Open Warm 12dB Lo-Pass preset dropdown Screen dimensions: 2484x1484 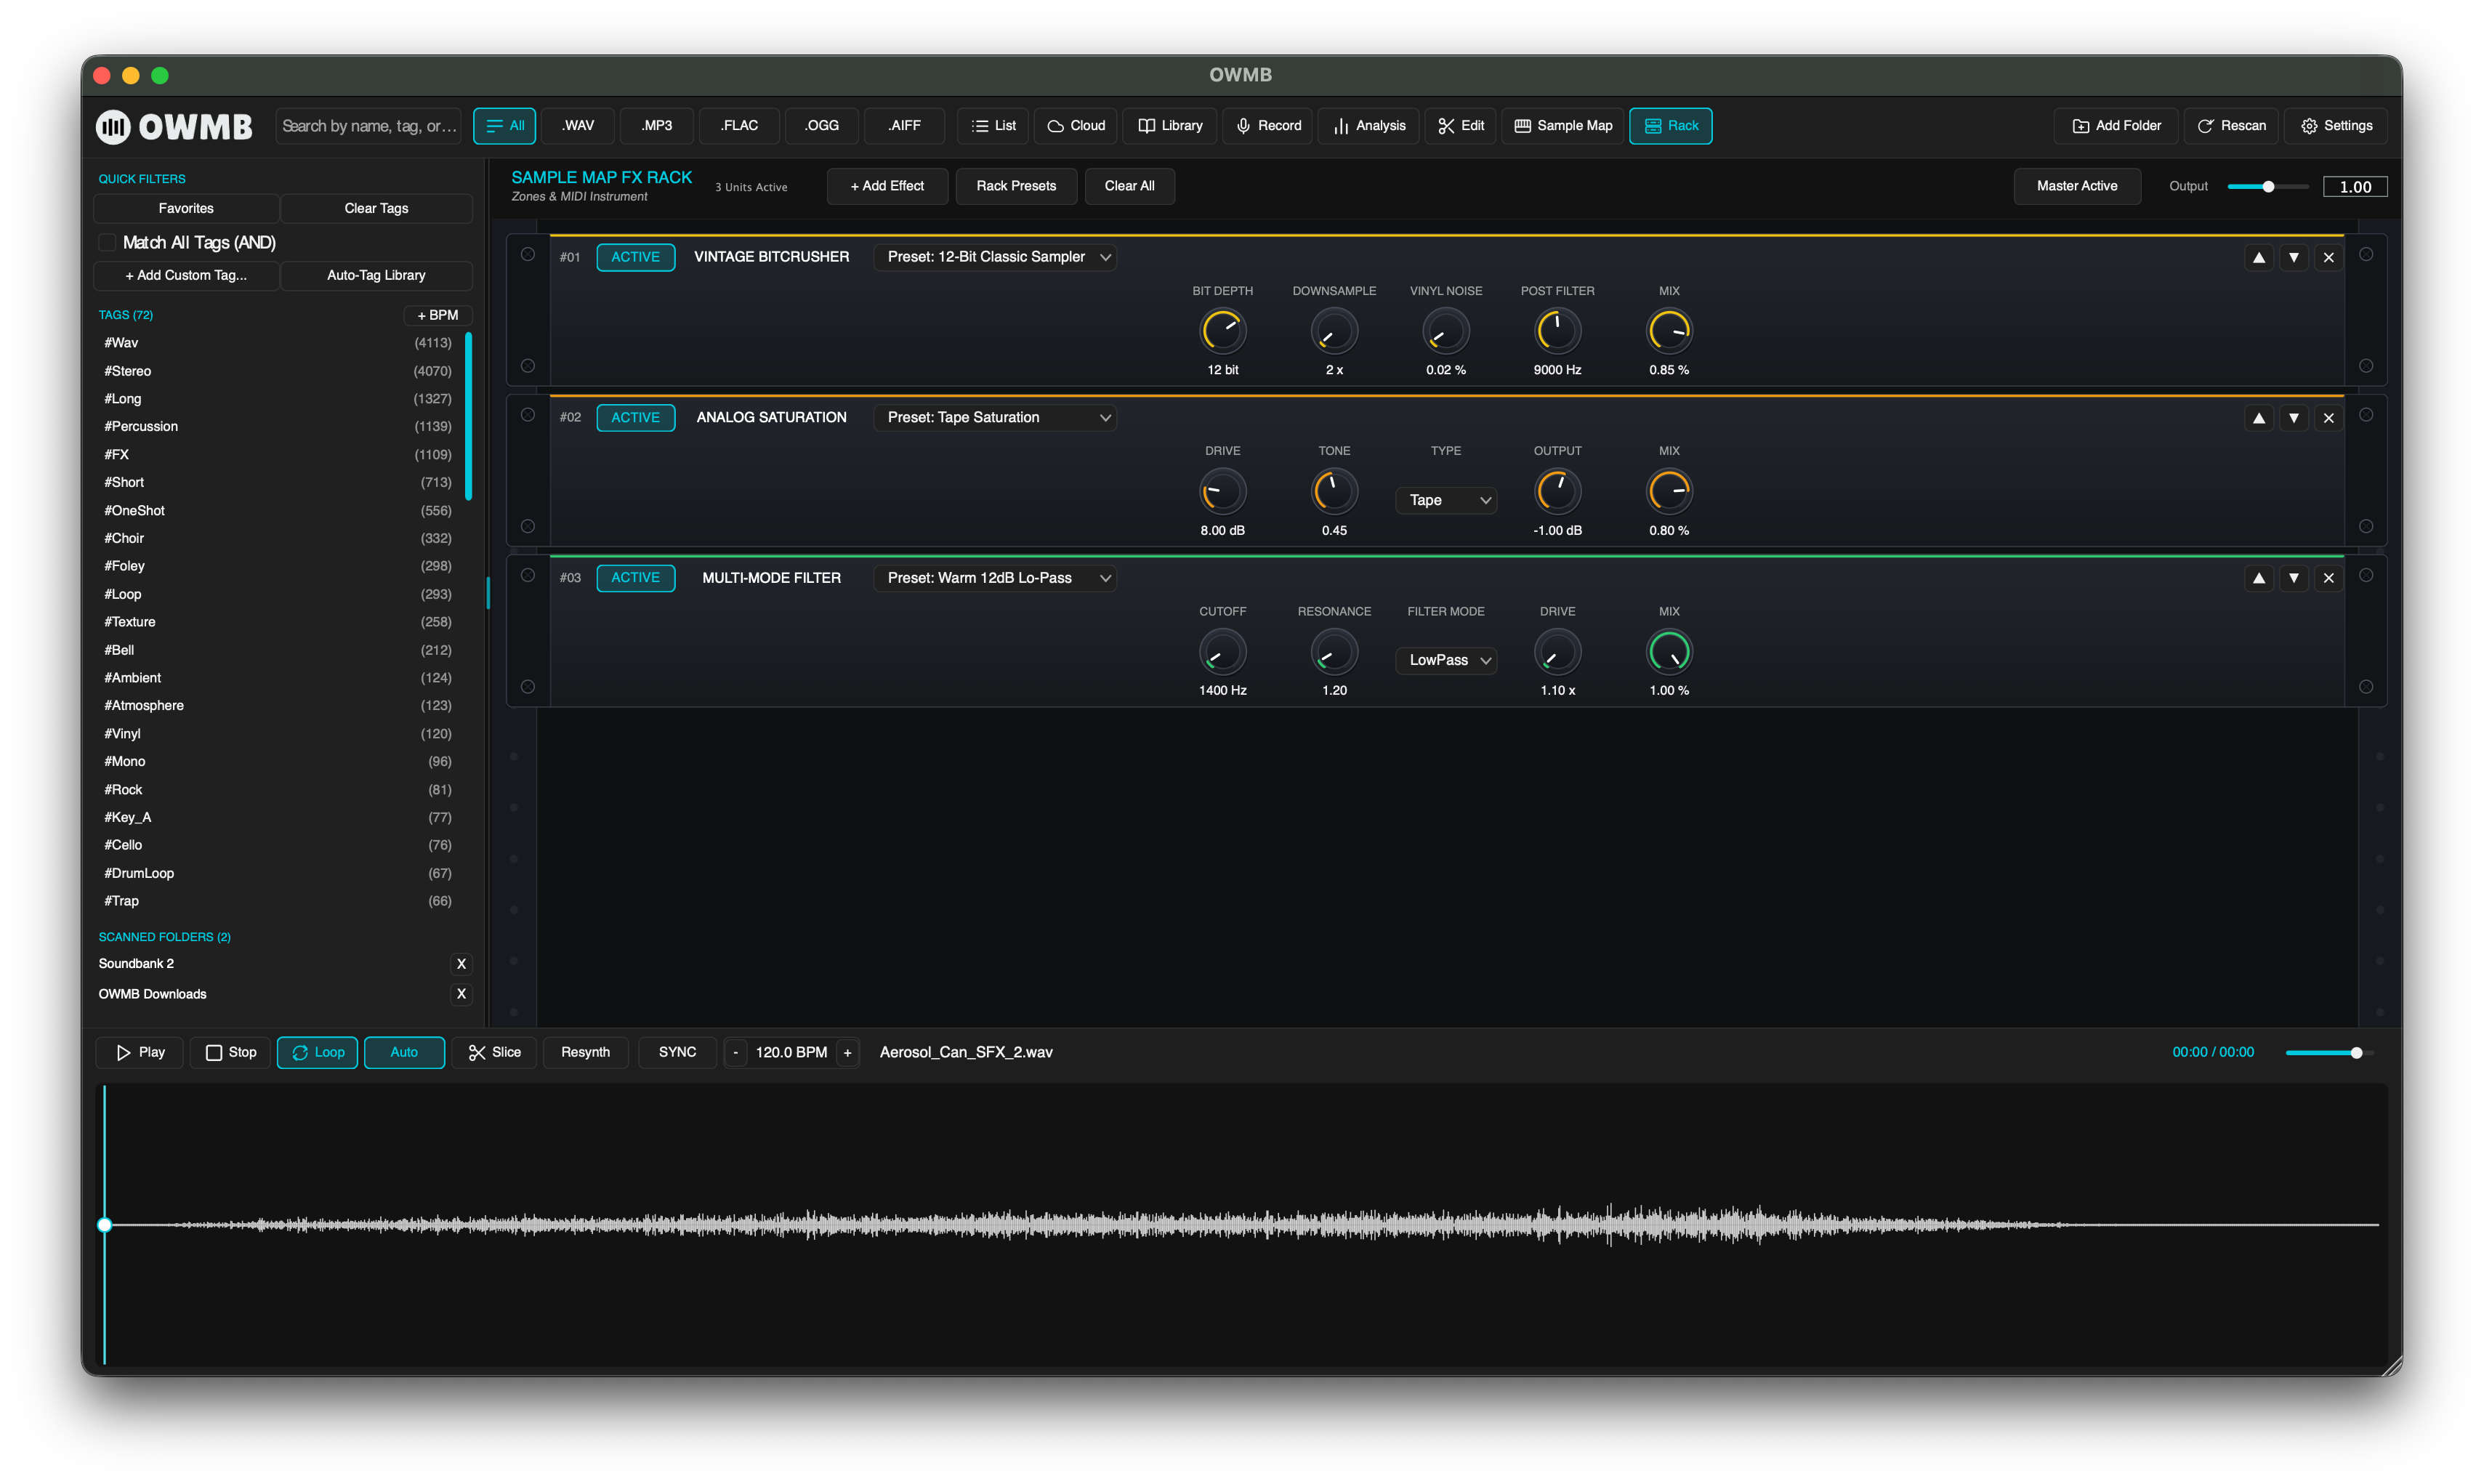pos(995,577)
